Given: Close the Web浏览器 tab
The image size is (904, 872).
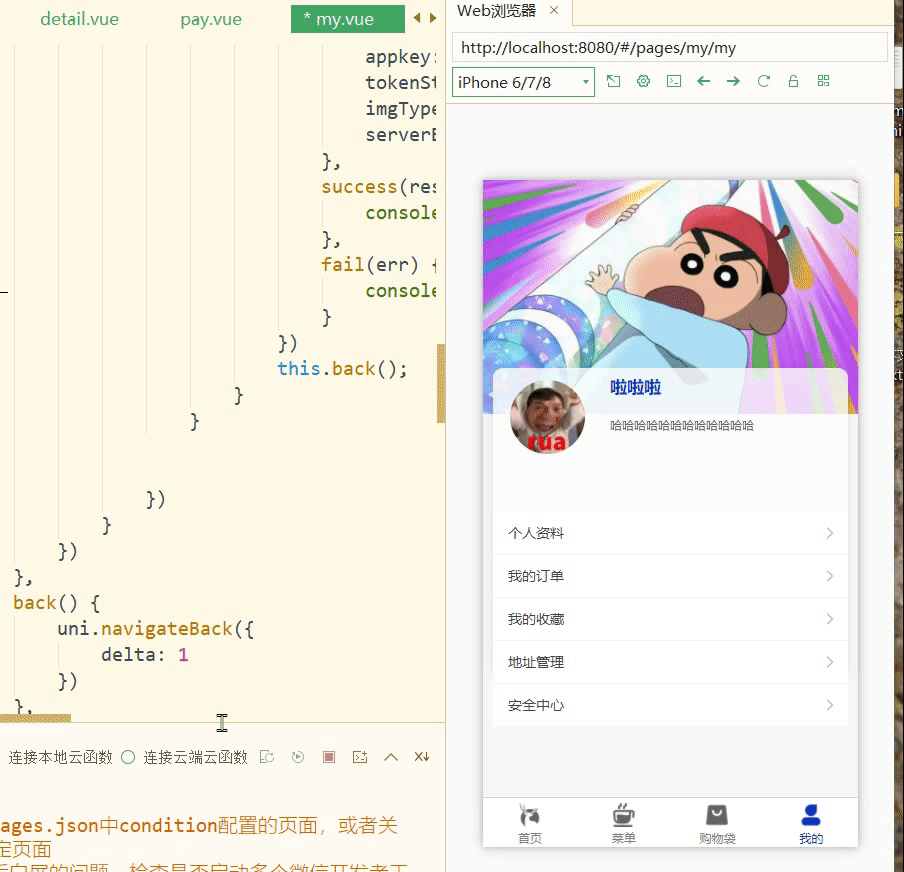Looking at the screenshot, I should coord(554,10).
